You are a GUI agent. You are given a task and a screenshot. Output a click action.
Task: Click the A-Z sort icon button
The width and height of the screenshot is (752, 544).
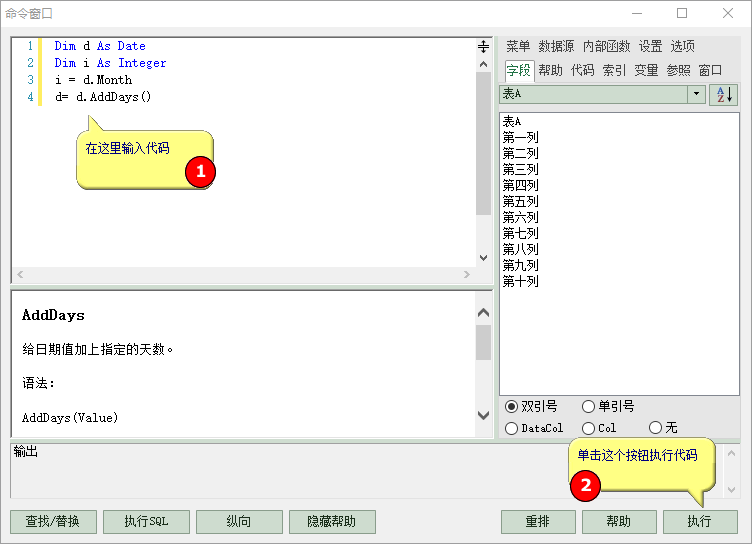pos(723,94)
